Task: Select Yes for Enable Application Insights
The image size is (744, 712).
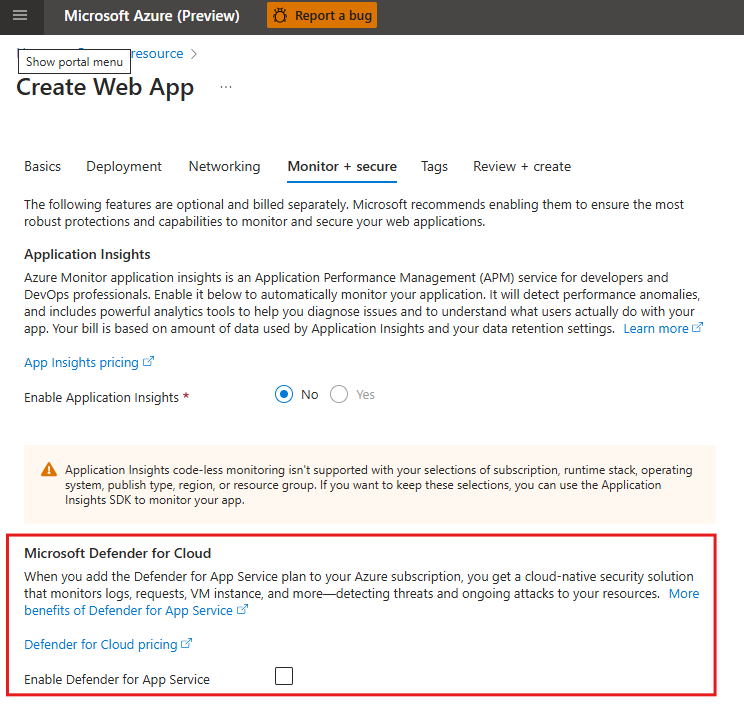Action: (x=339, y=395)
